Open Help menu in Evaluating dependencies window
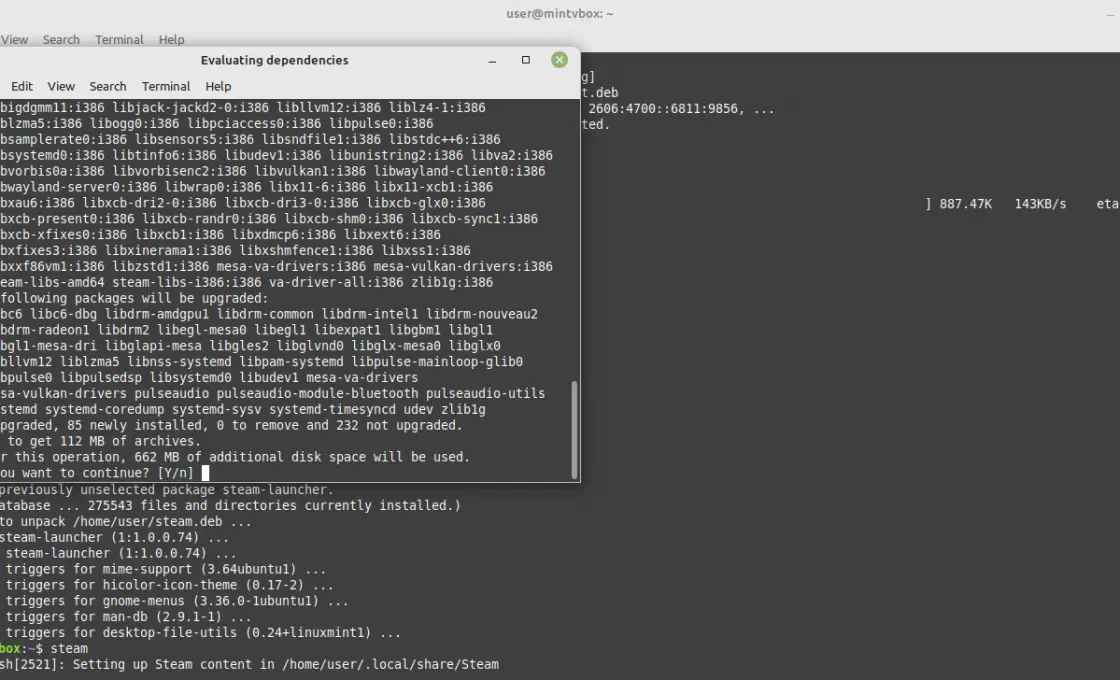This screenshot has height=680, width=1120. [x=218, y=86]
